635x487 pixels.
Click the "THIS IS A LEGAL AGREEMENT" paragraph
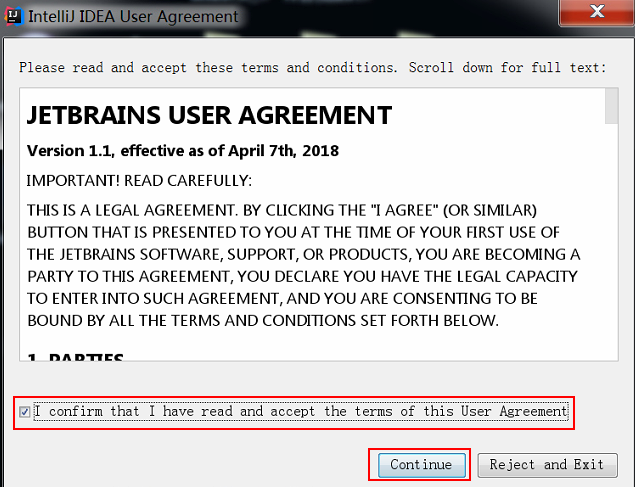point(303,265)
